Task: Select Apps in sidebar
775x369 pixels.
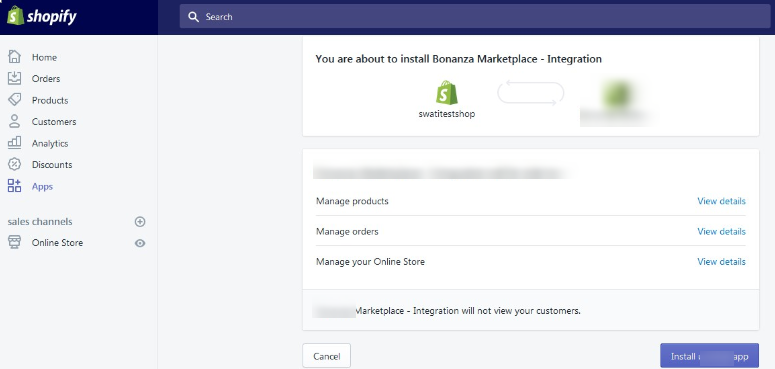Action: coord(43,187)
